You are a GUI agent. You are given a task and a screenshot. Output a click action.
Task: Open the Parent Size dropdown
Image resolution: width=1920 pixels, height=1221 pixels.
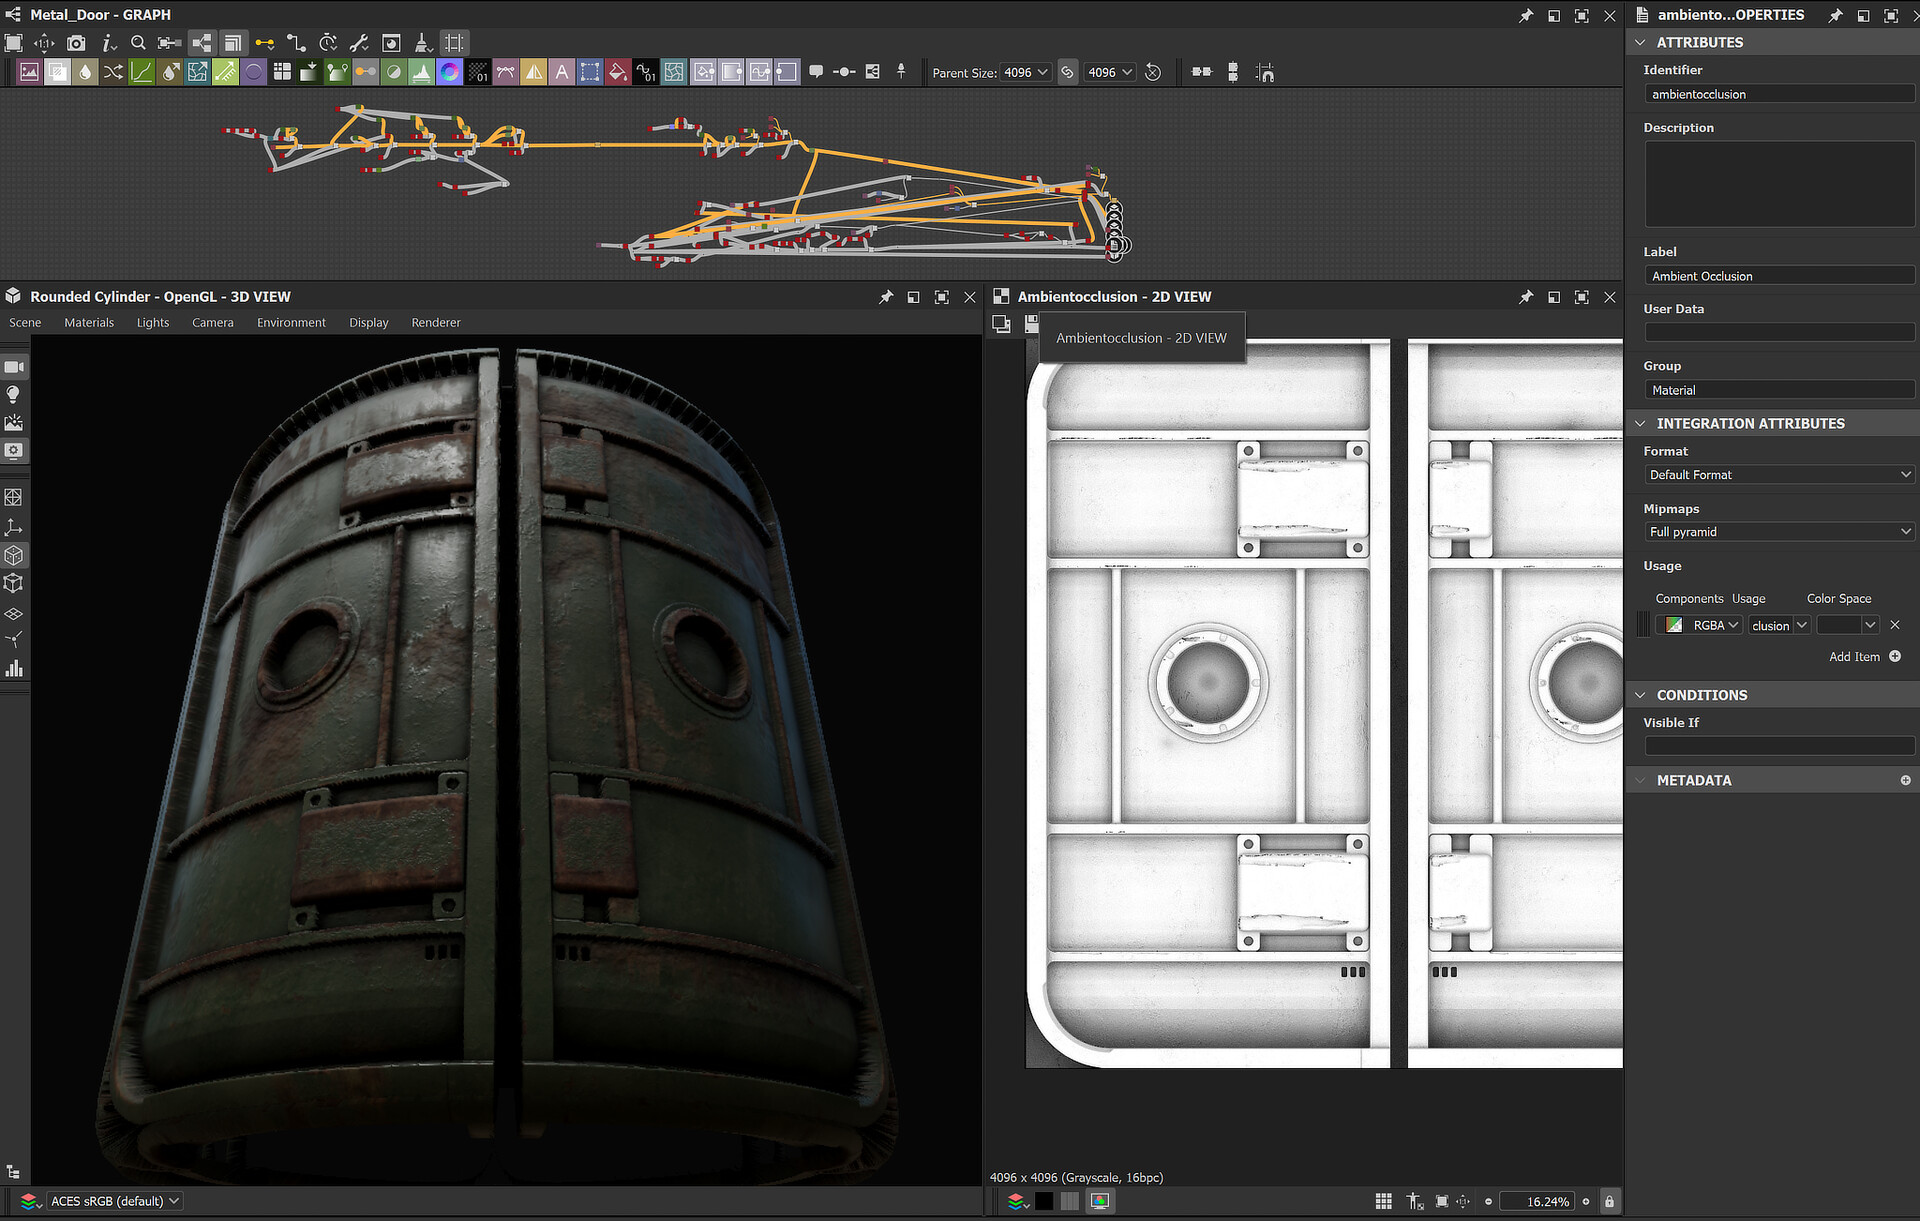coord(1025,72)
